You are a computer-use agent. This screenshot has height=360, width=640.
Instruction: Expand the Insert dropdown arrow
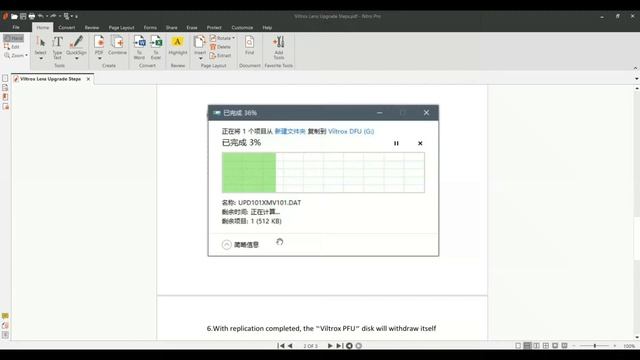point(200,59)
